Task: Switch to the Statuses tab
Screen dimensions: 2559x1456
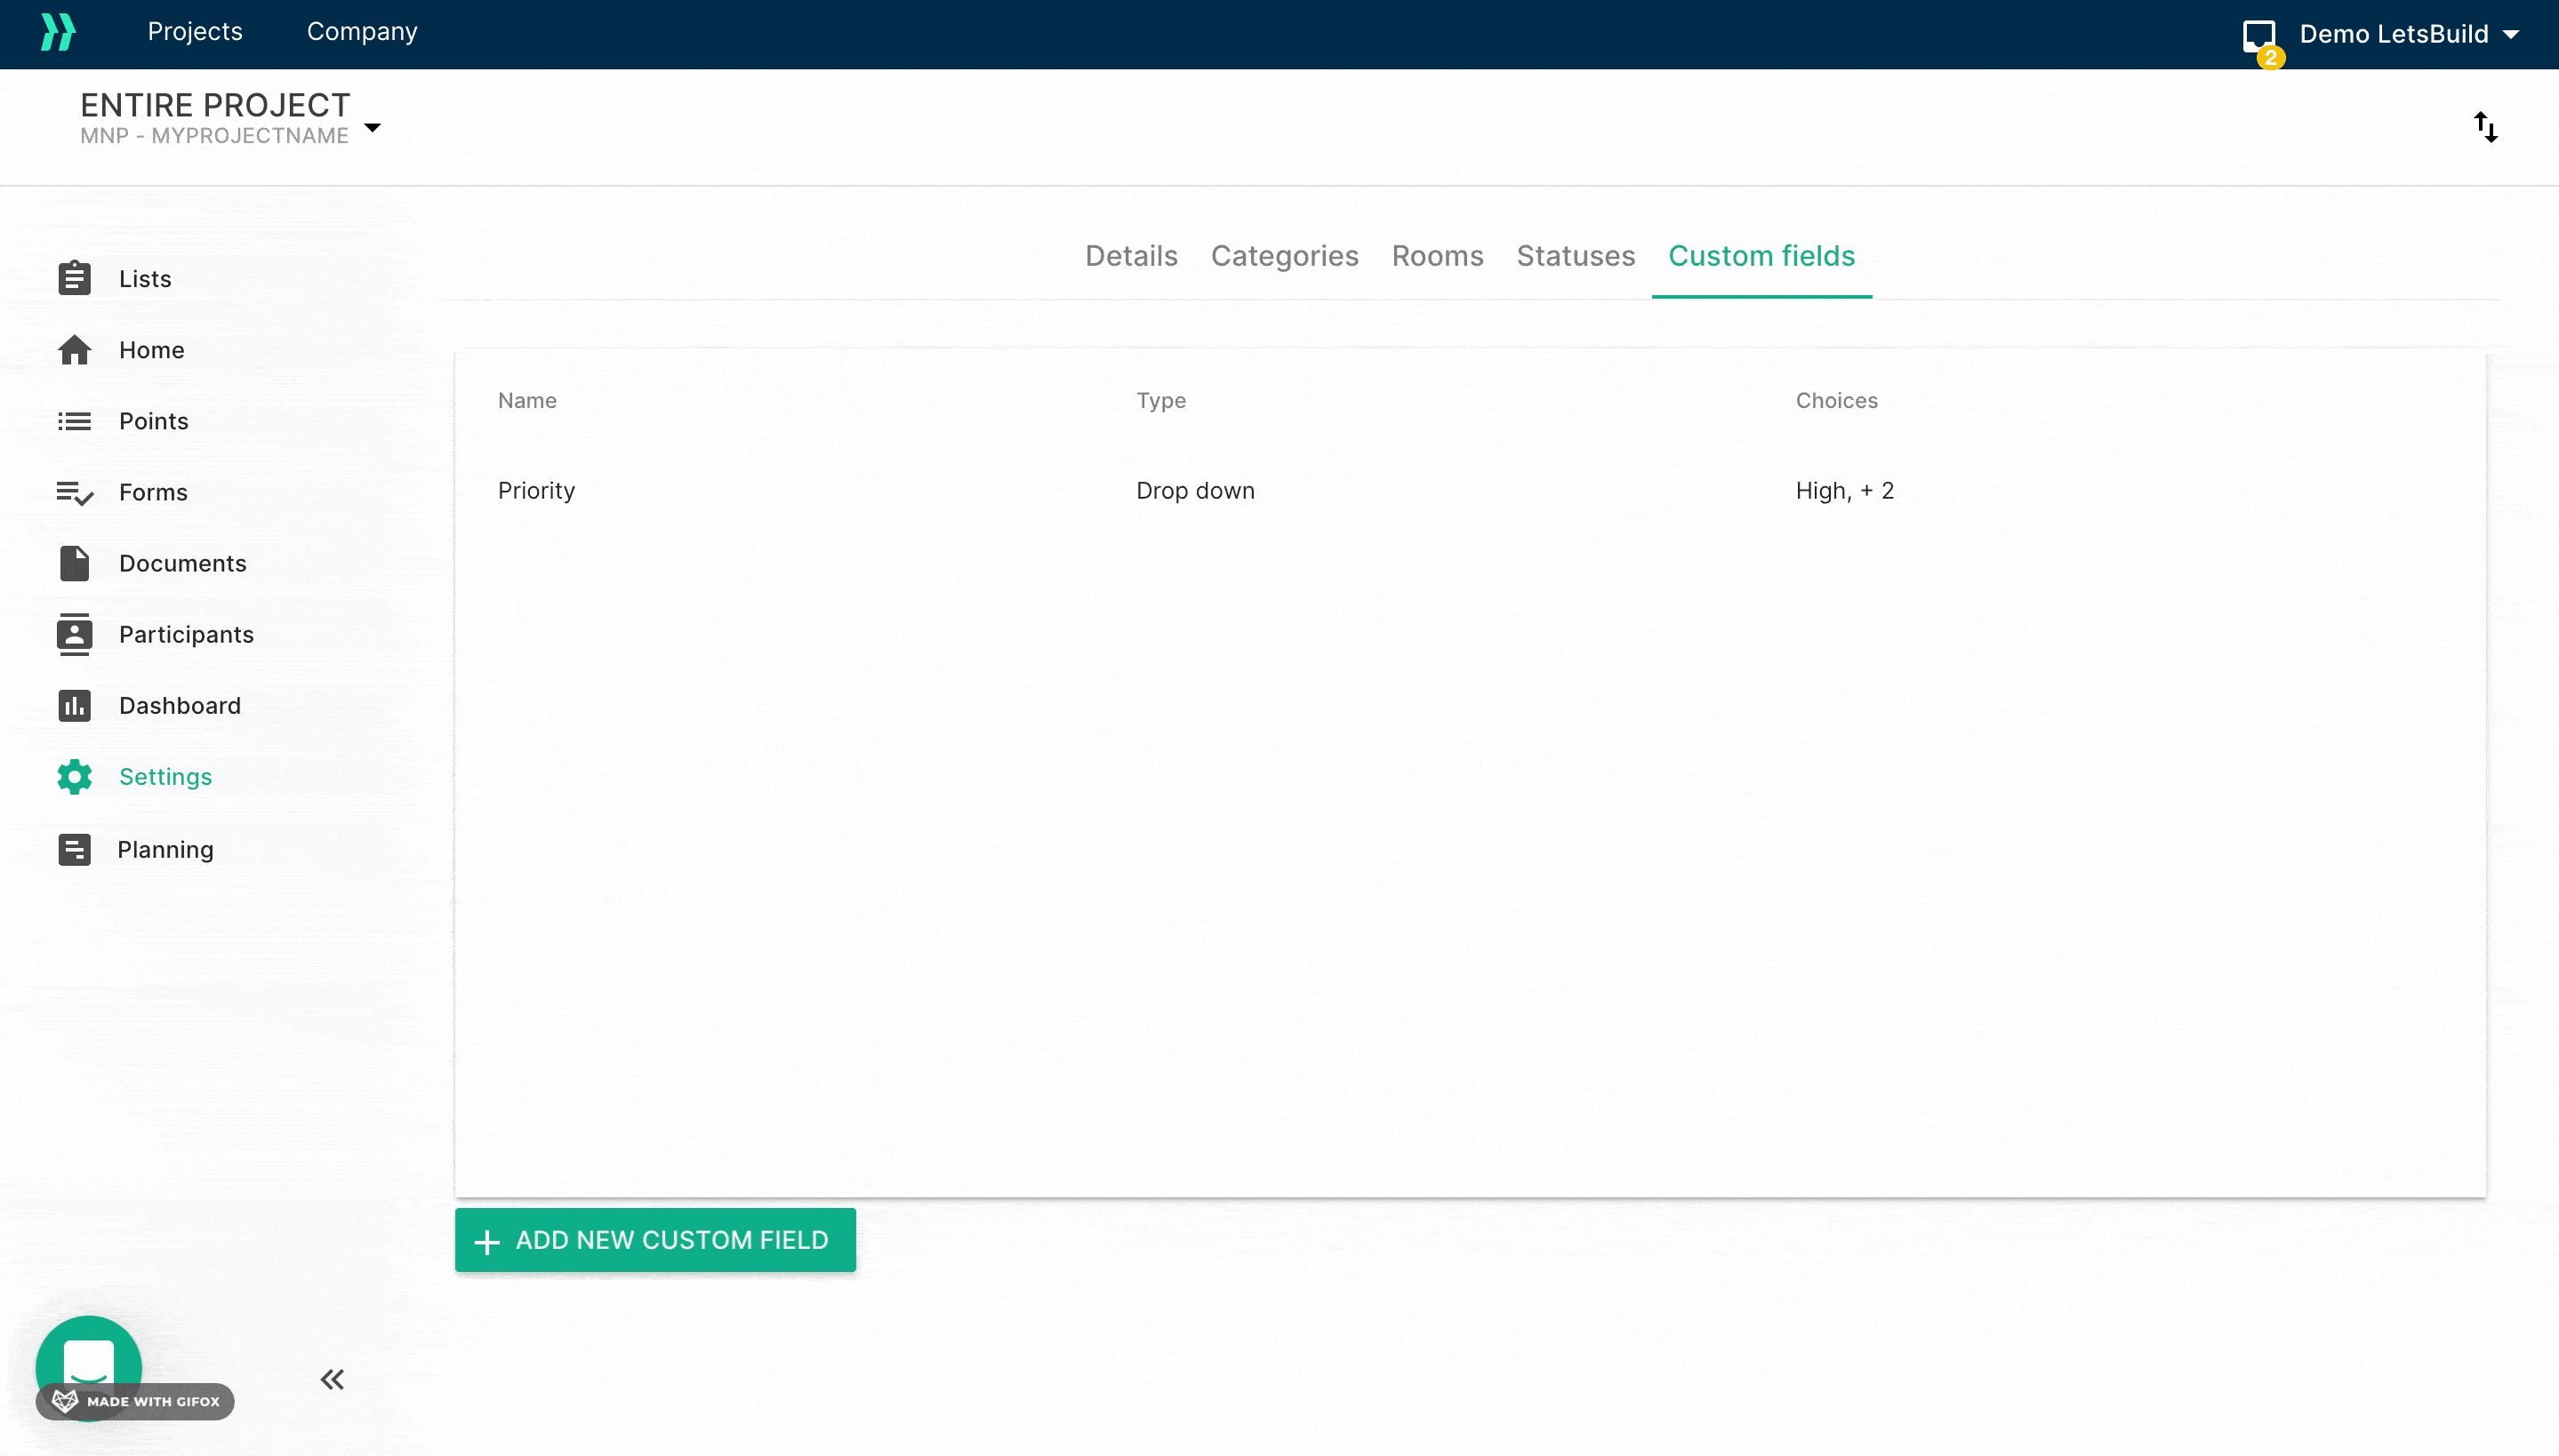Action: (x=1575, y=256)
